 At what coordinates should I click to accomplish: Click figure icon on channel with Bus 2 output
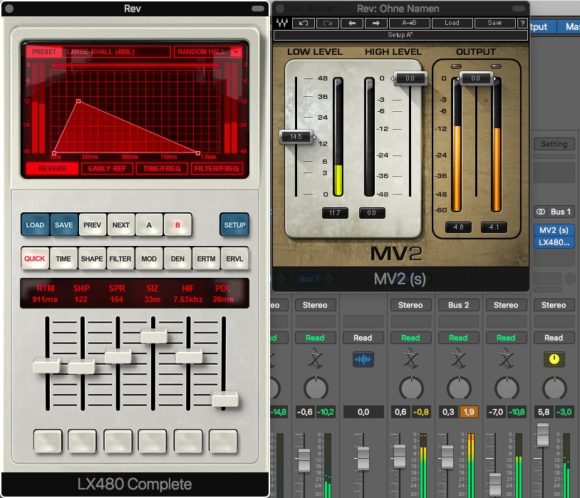pyautogui.click(x=458, y=359)
